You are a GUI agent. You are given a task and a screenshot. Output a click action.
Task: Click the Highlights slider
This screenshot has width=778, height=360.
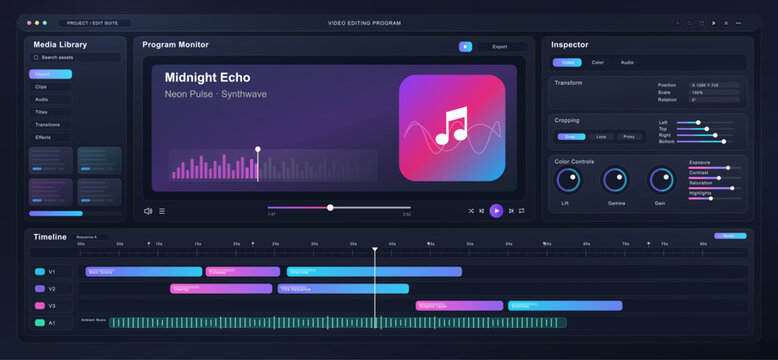(715, 198)
